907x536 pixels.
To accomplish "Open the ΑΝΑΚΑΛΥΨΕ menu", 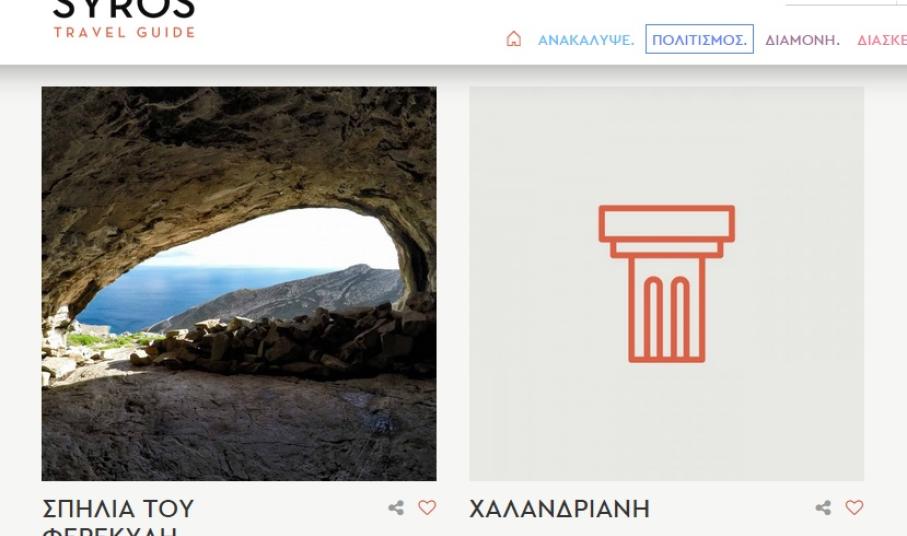I will click(586, 40).
